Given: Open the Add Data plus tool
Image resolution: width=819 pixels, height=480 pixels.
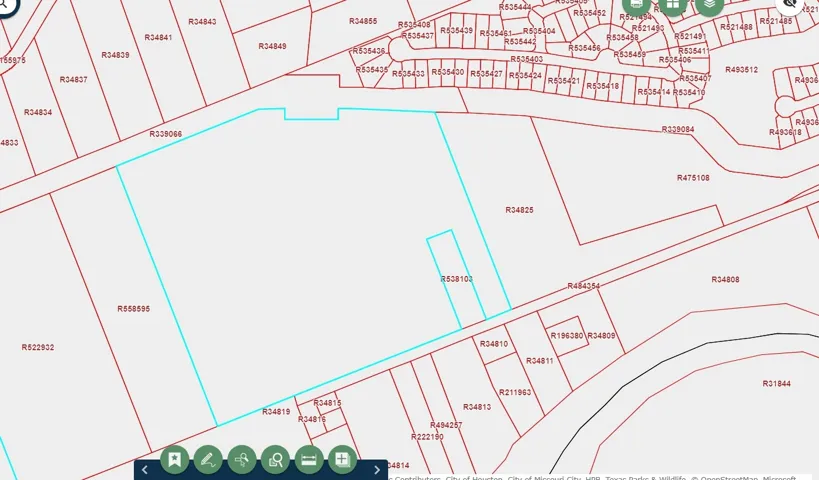Looking at the screenshot, I should [343, 460].
